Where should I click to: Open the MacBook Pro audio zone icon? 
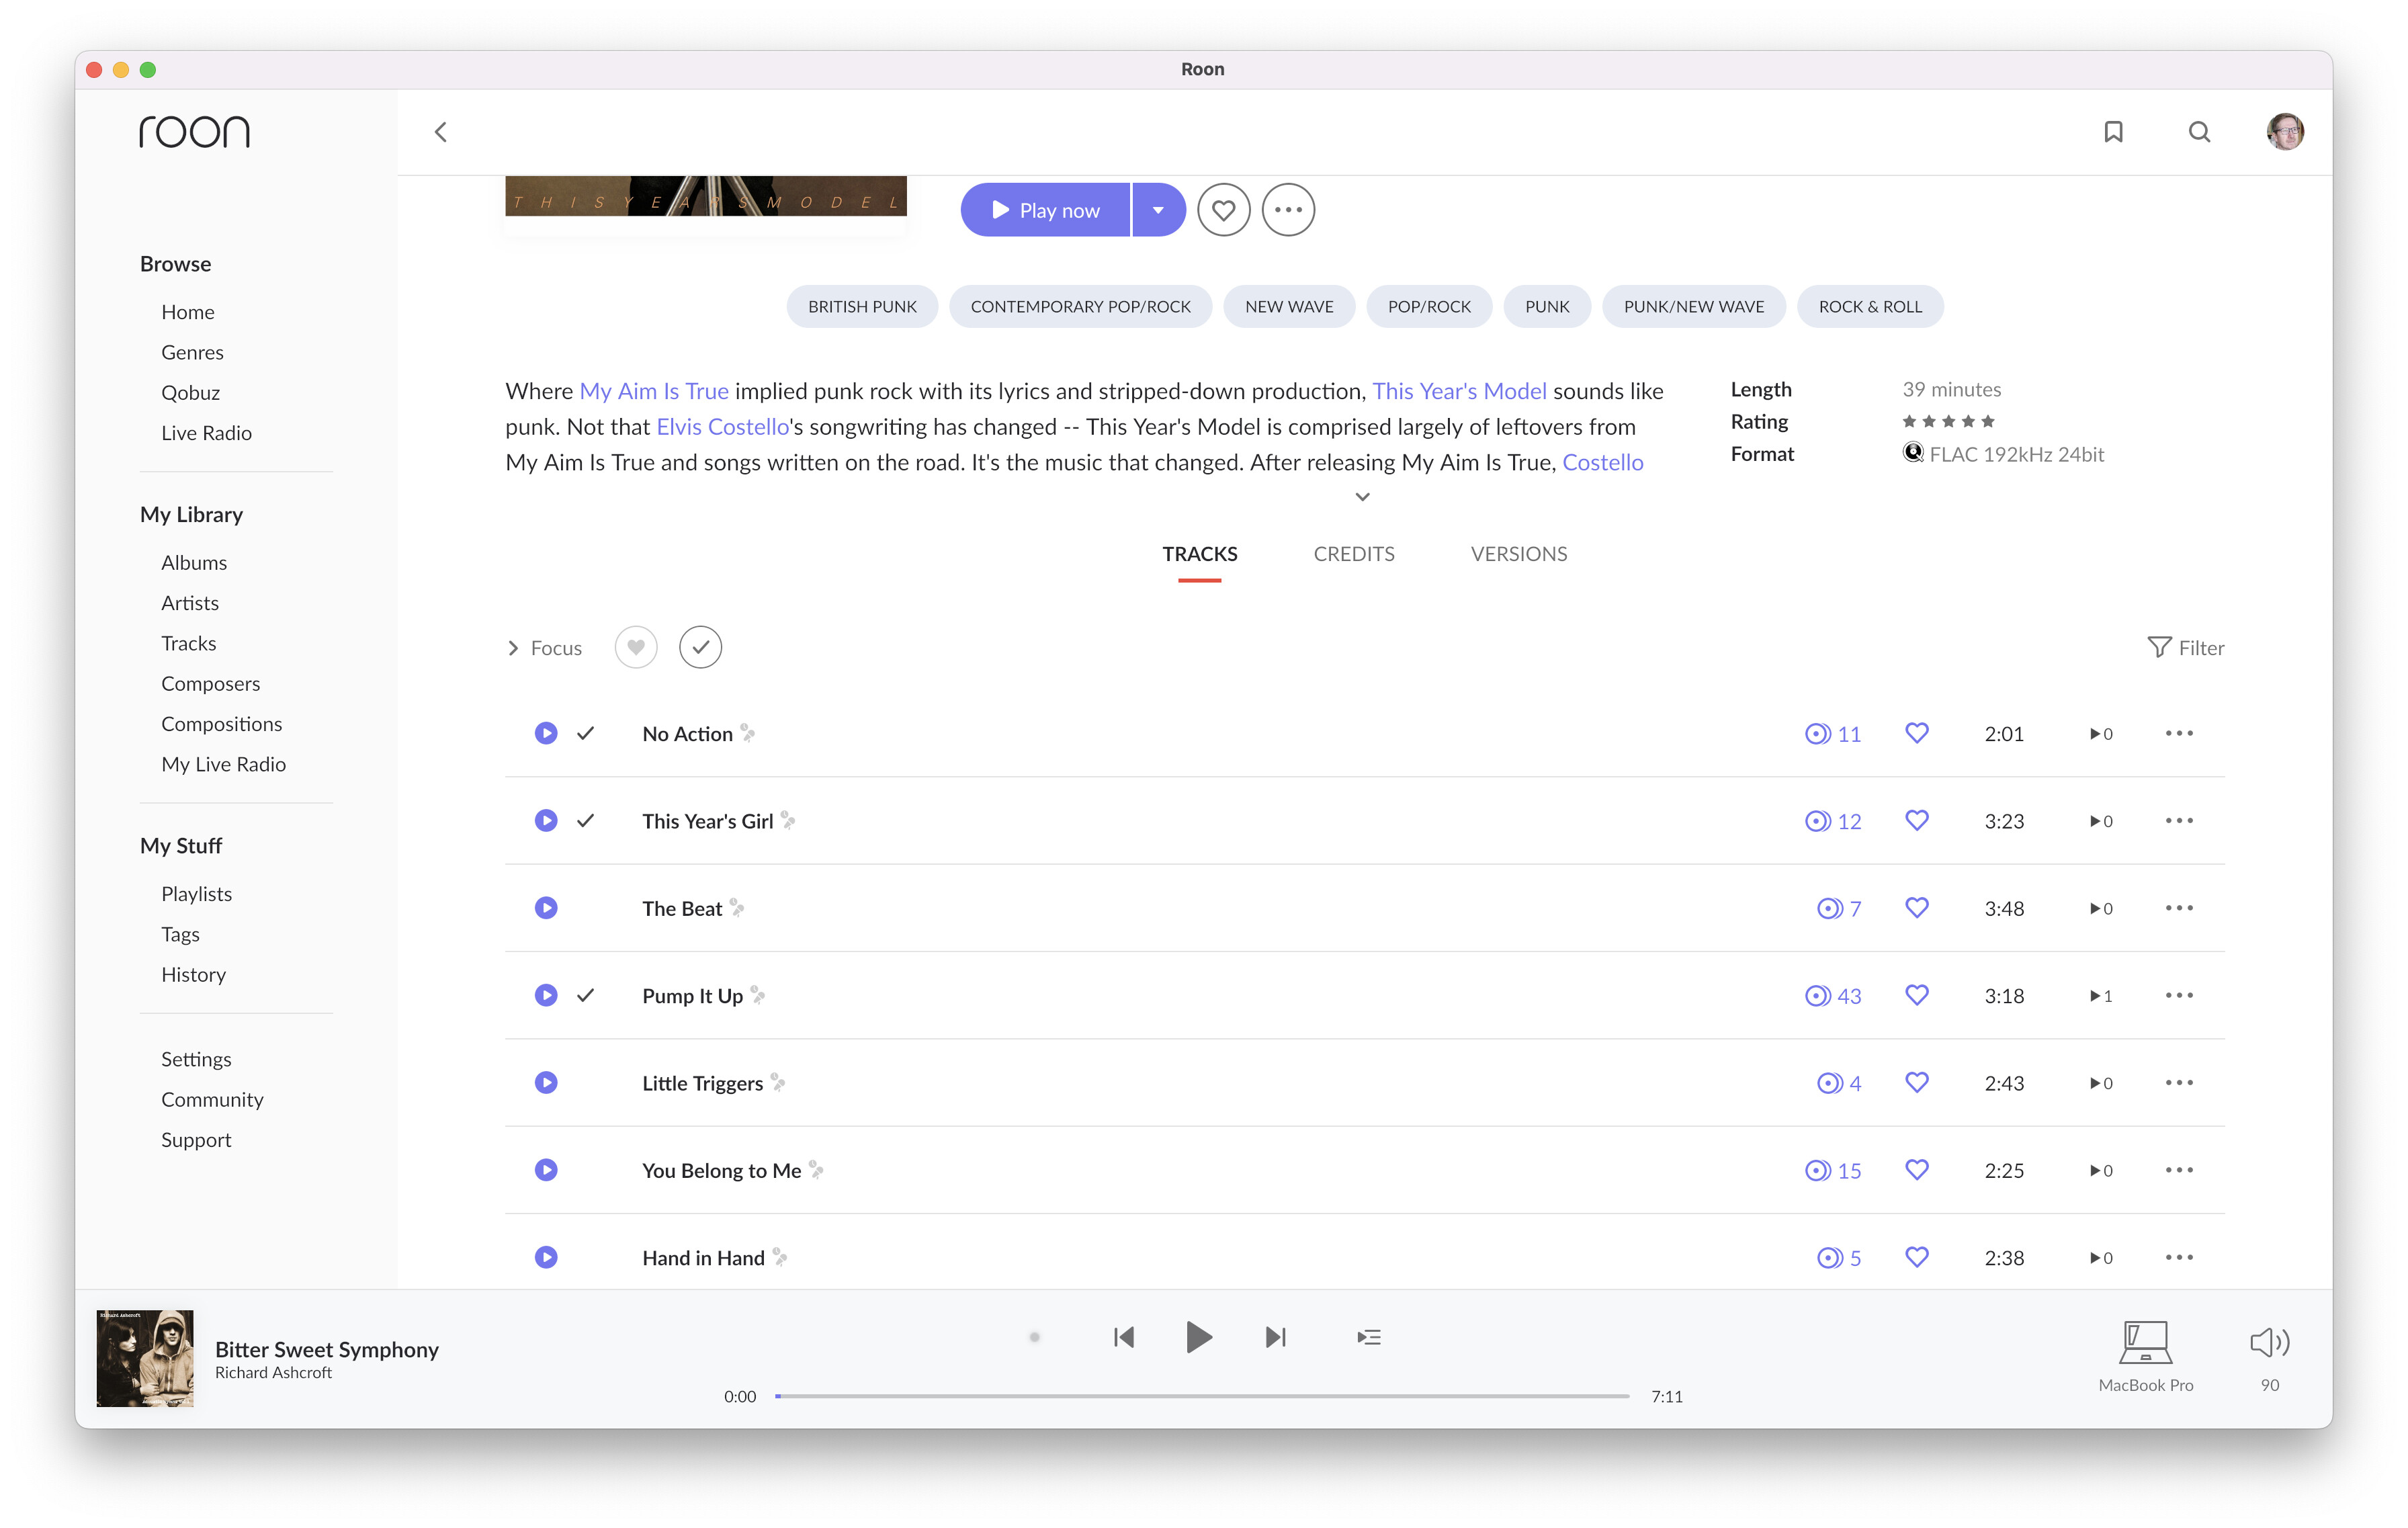(x=2146, y=1343)
